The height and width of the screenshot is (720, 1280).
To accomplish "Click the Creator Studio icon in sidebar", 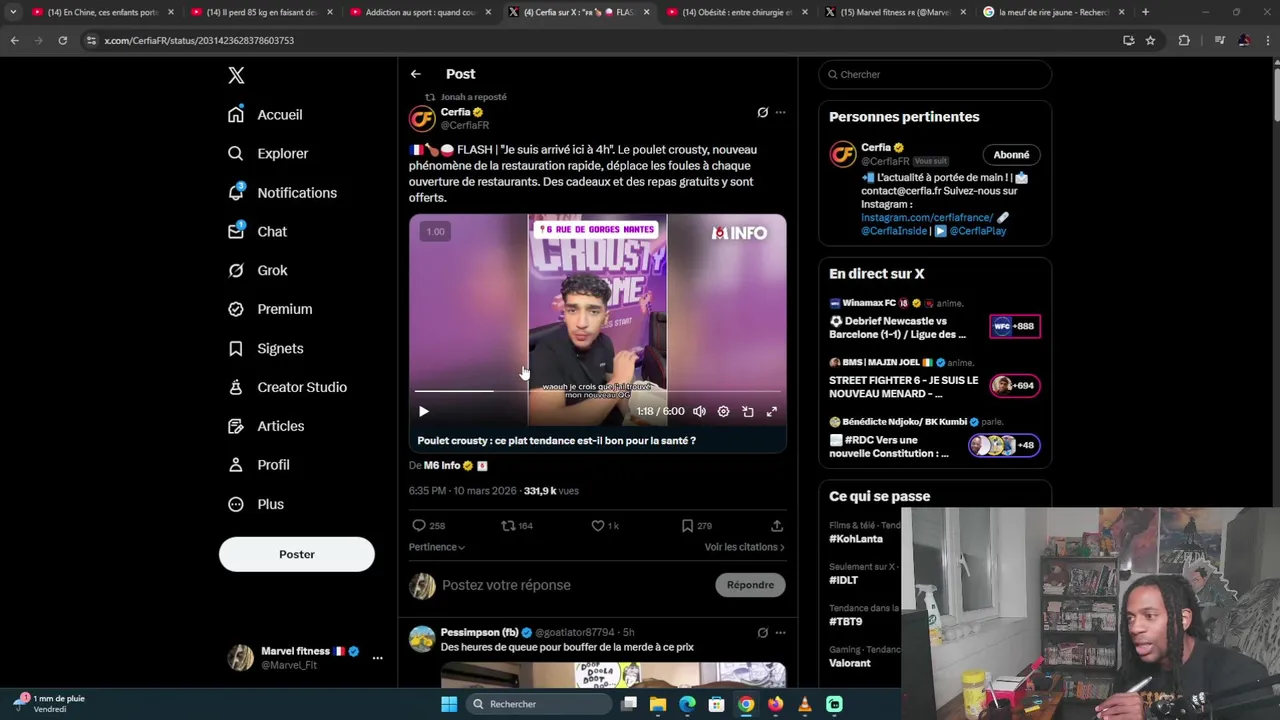I will click(x=236, y=387).
